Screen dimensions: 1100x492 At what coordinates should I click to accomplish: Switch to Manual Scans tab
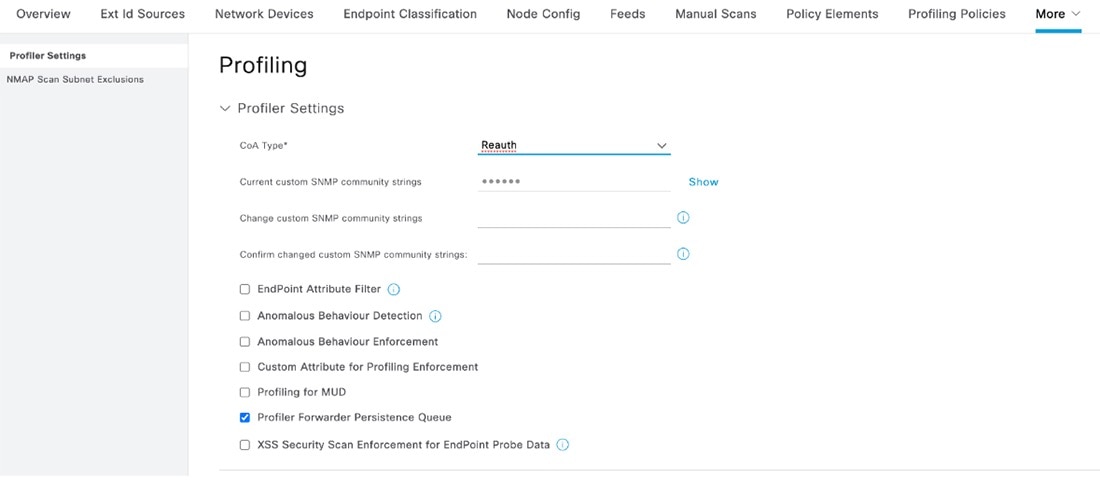point(716,14)
